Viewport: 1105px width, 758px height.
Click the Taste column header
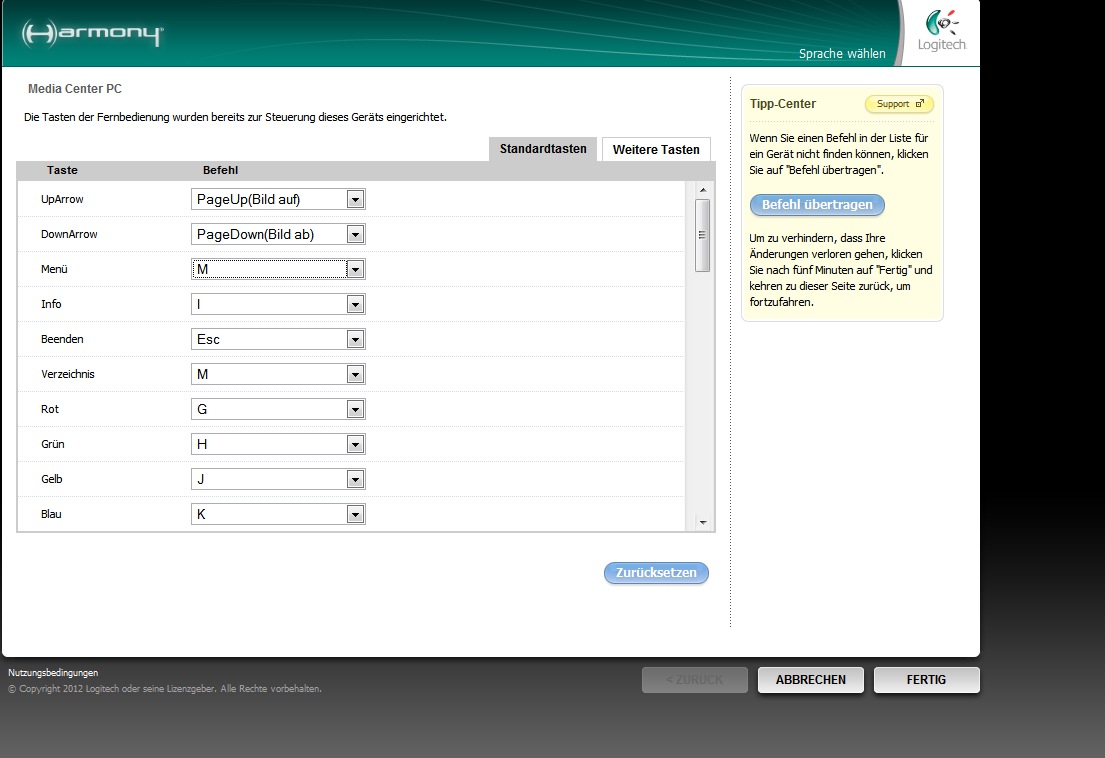62,170
